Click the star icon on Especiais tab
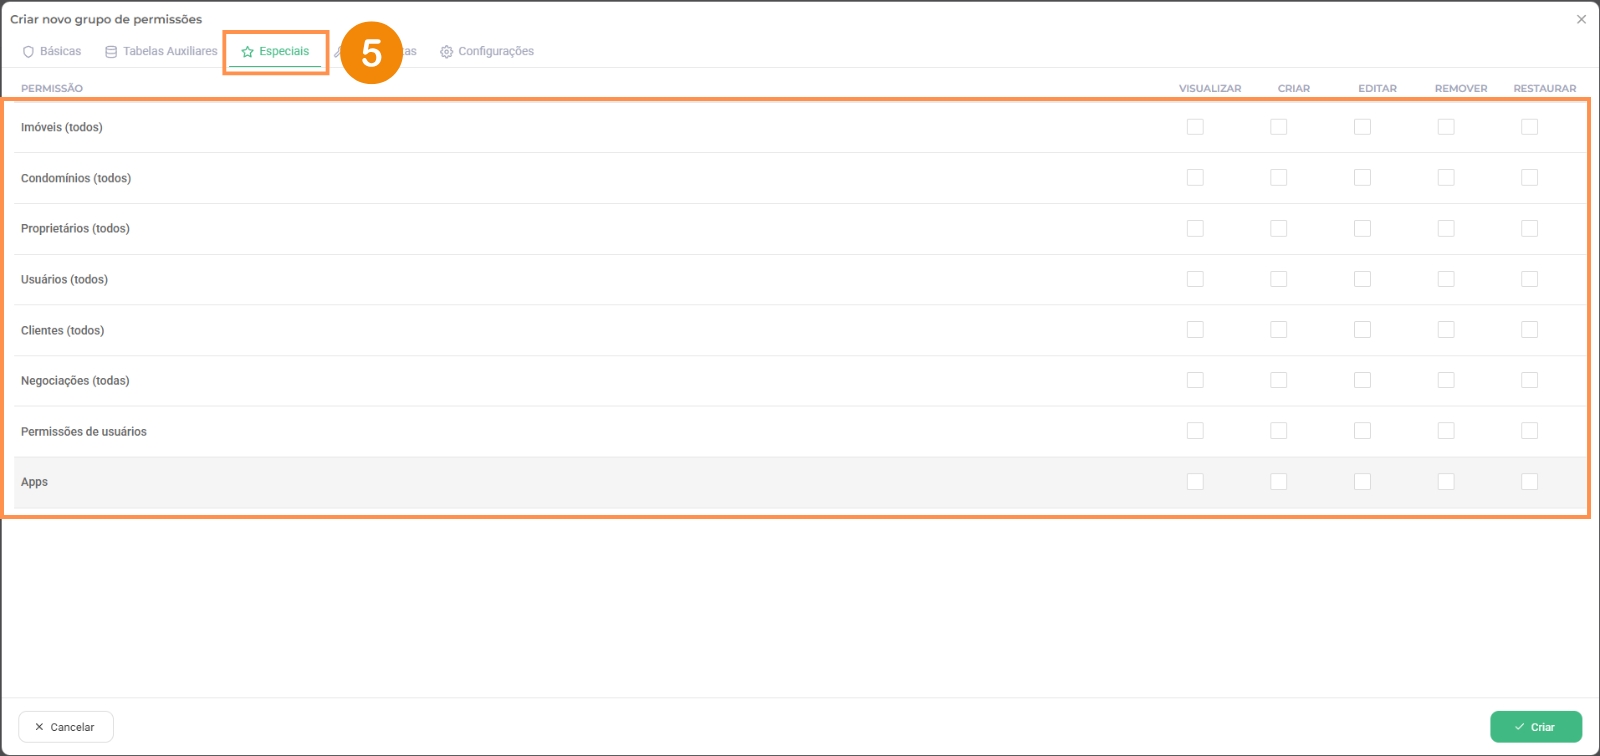The height and width of the screenshot is (756, 1600). pos(247,52)
